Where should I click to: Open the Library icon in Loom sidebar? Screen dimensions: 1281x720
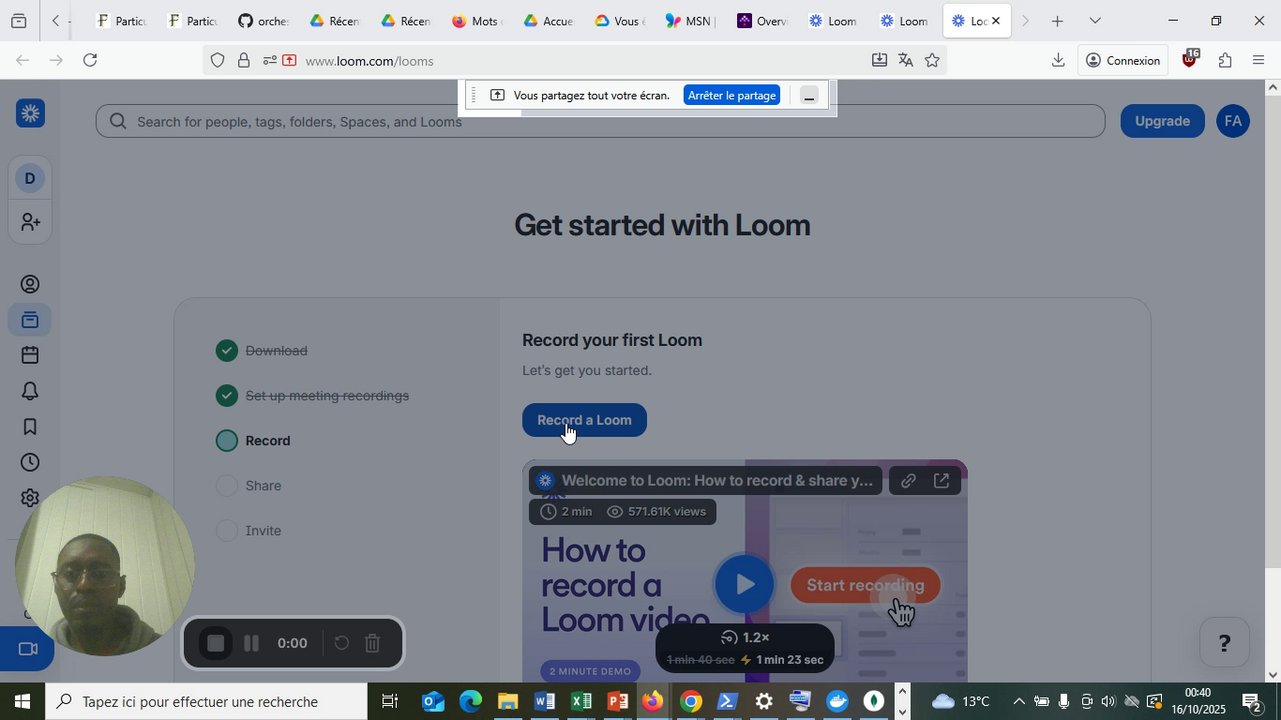(30, 320)
